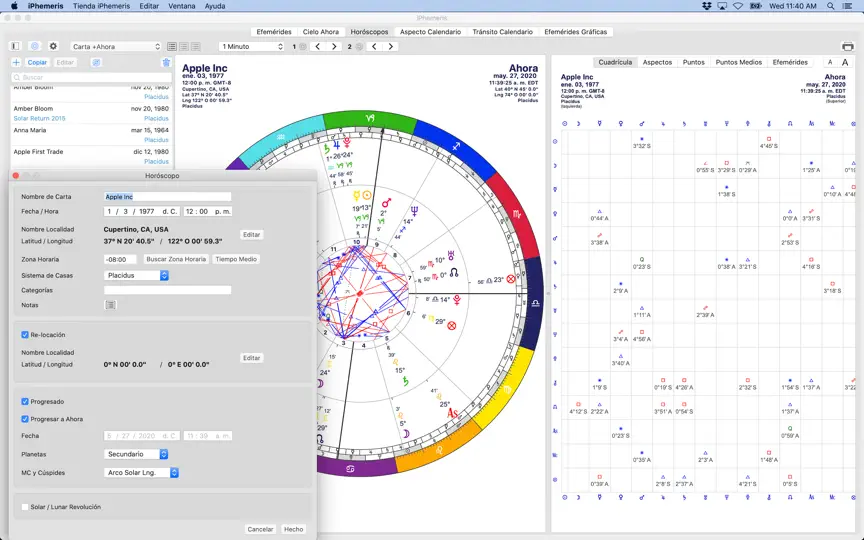Click the Sun column header glyph in grid

click(x=564, y=123)
